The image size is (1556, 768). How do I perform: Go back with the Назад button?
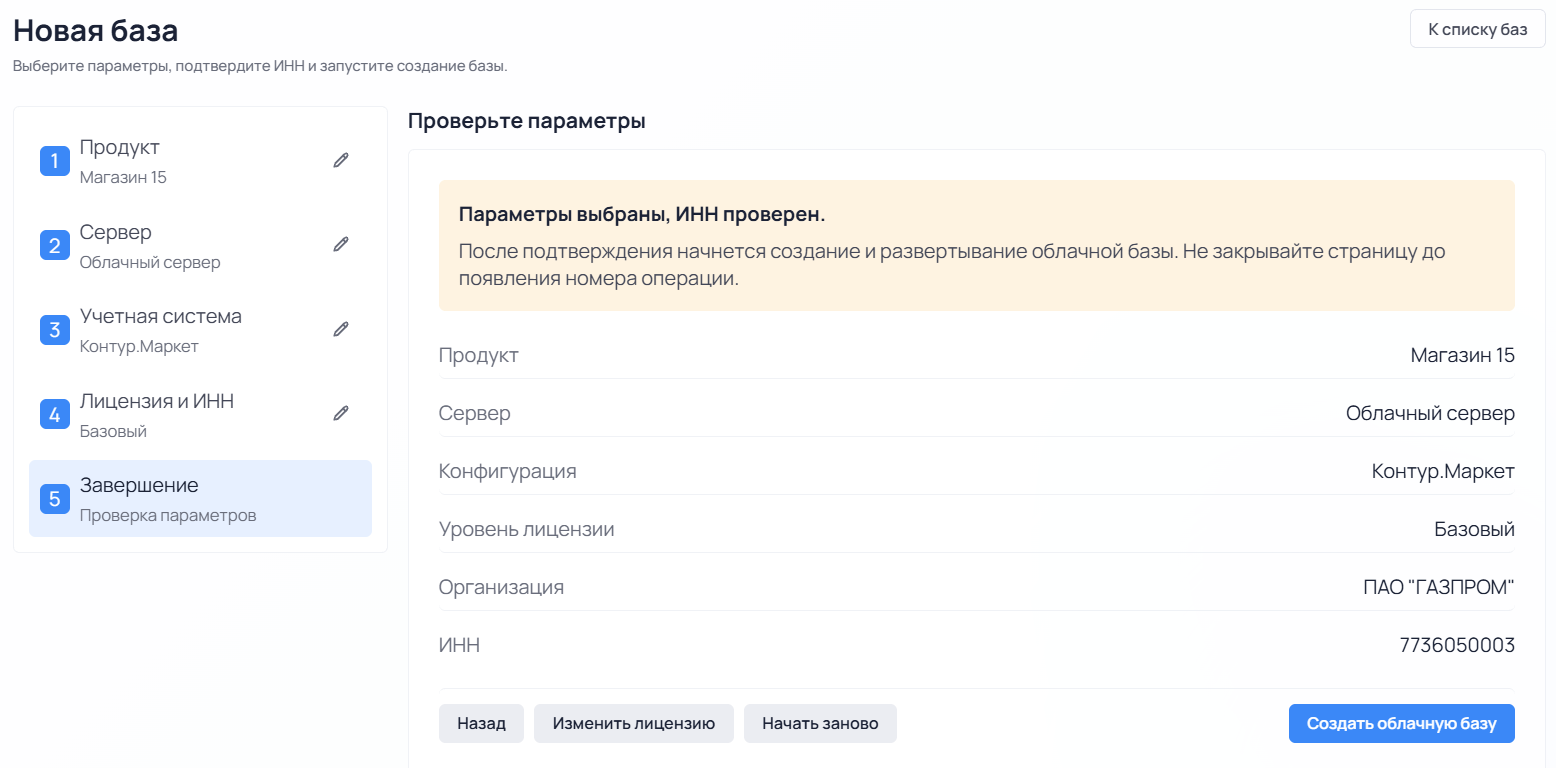[481, 723]
